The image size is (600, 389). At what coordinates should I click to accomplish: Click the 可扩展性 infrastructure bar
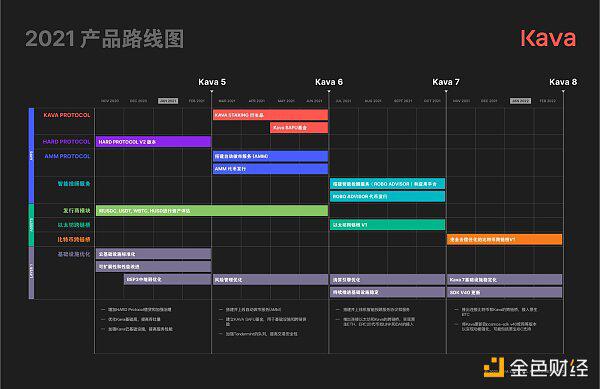(x=153, y=267)
